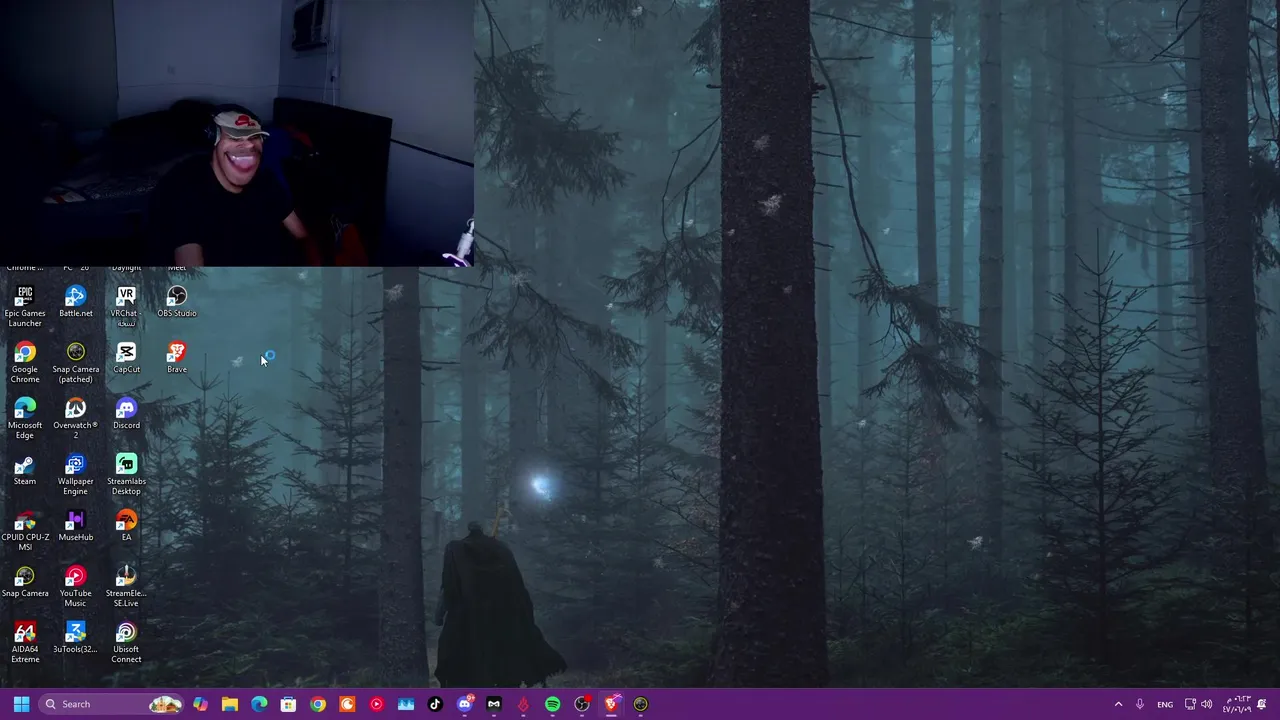Select the AIDA64 Extreme desktop icon
The height and width of the screenshot is (720, 1280).
(25, 642)
